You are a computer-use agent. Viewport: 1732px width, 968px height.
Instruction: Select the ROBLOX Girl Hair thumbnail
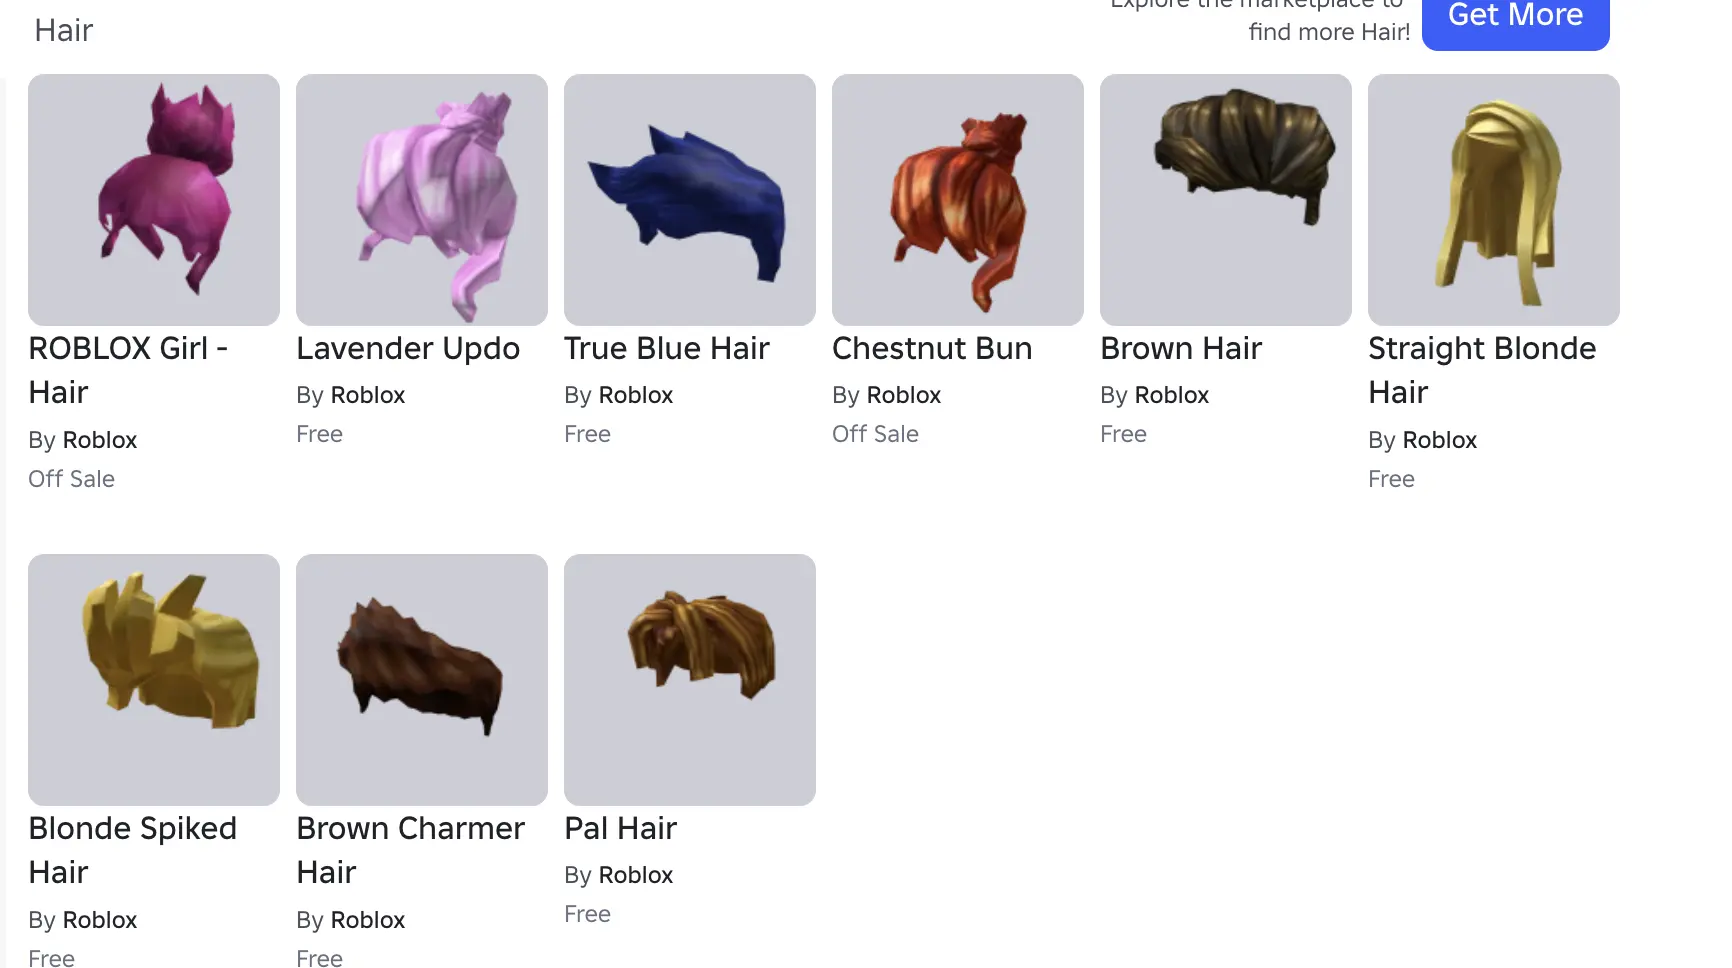click(154, 200)
